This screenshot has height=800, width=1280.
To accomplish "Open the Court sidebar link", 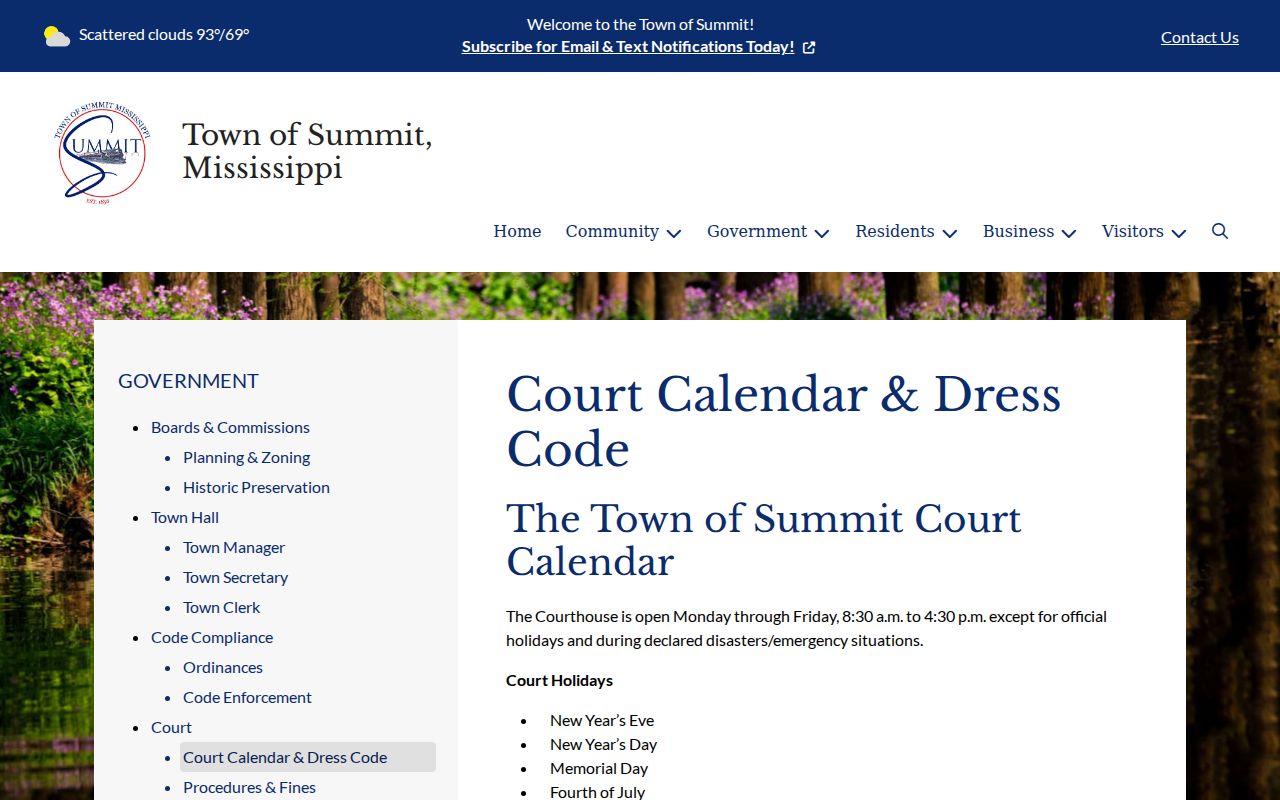I will (x=171, y=727).
